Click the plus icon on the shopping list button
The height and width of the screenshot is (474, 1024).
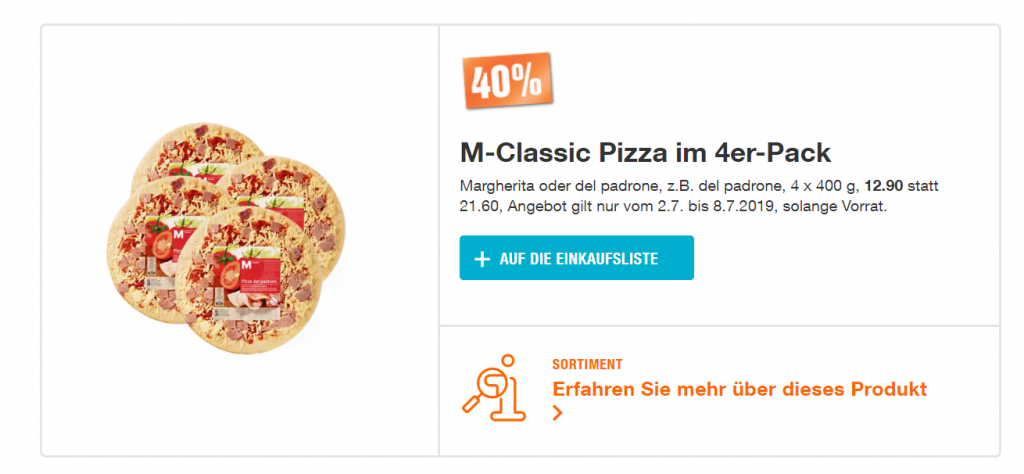coord(482,259)
